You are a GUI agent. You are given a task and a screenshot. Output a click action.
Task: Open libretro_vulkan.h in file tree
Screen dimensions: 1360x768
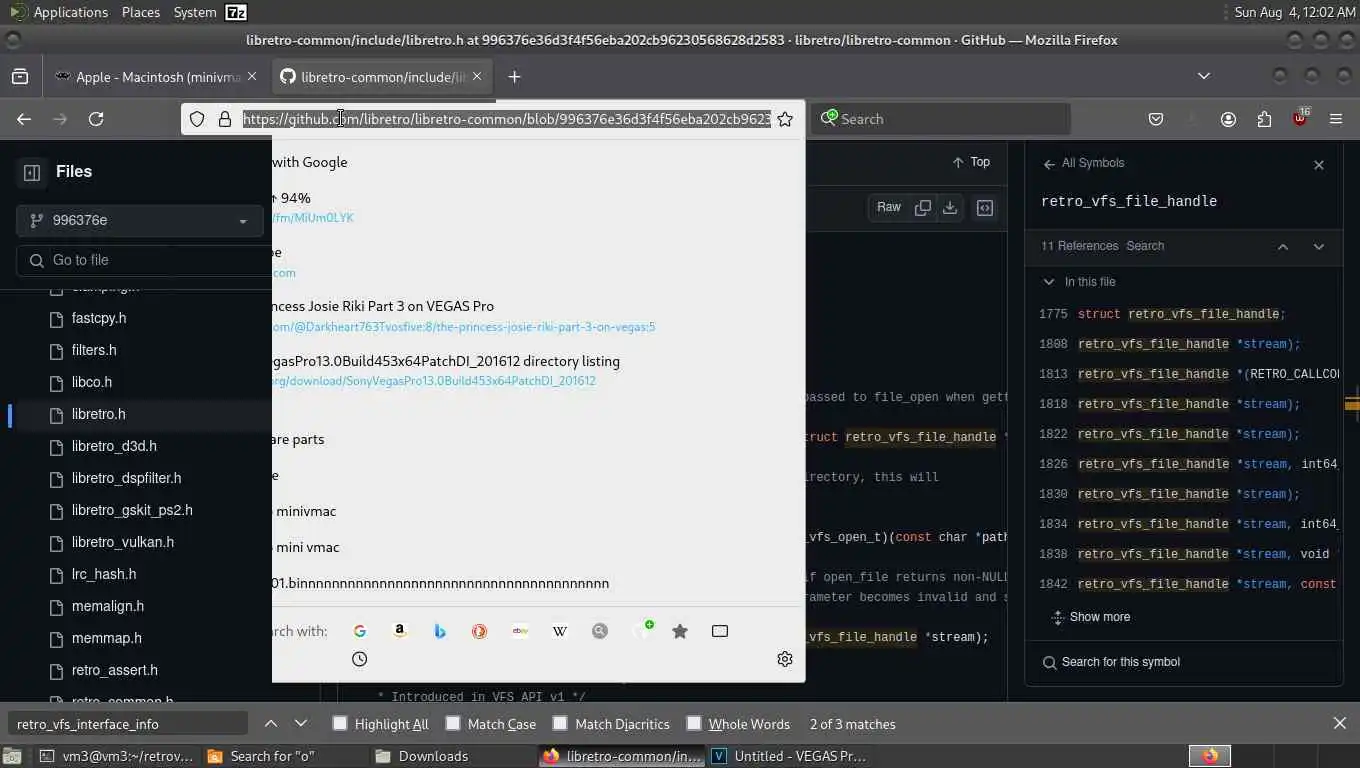click(x=123, y=542)
